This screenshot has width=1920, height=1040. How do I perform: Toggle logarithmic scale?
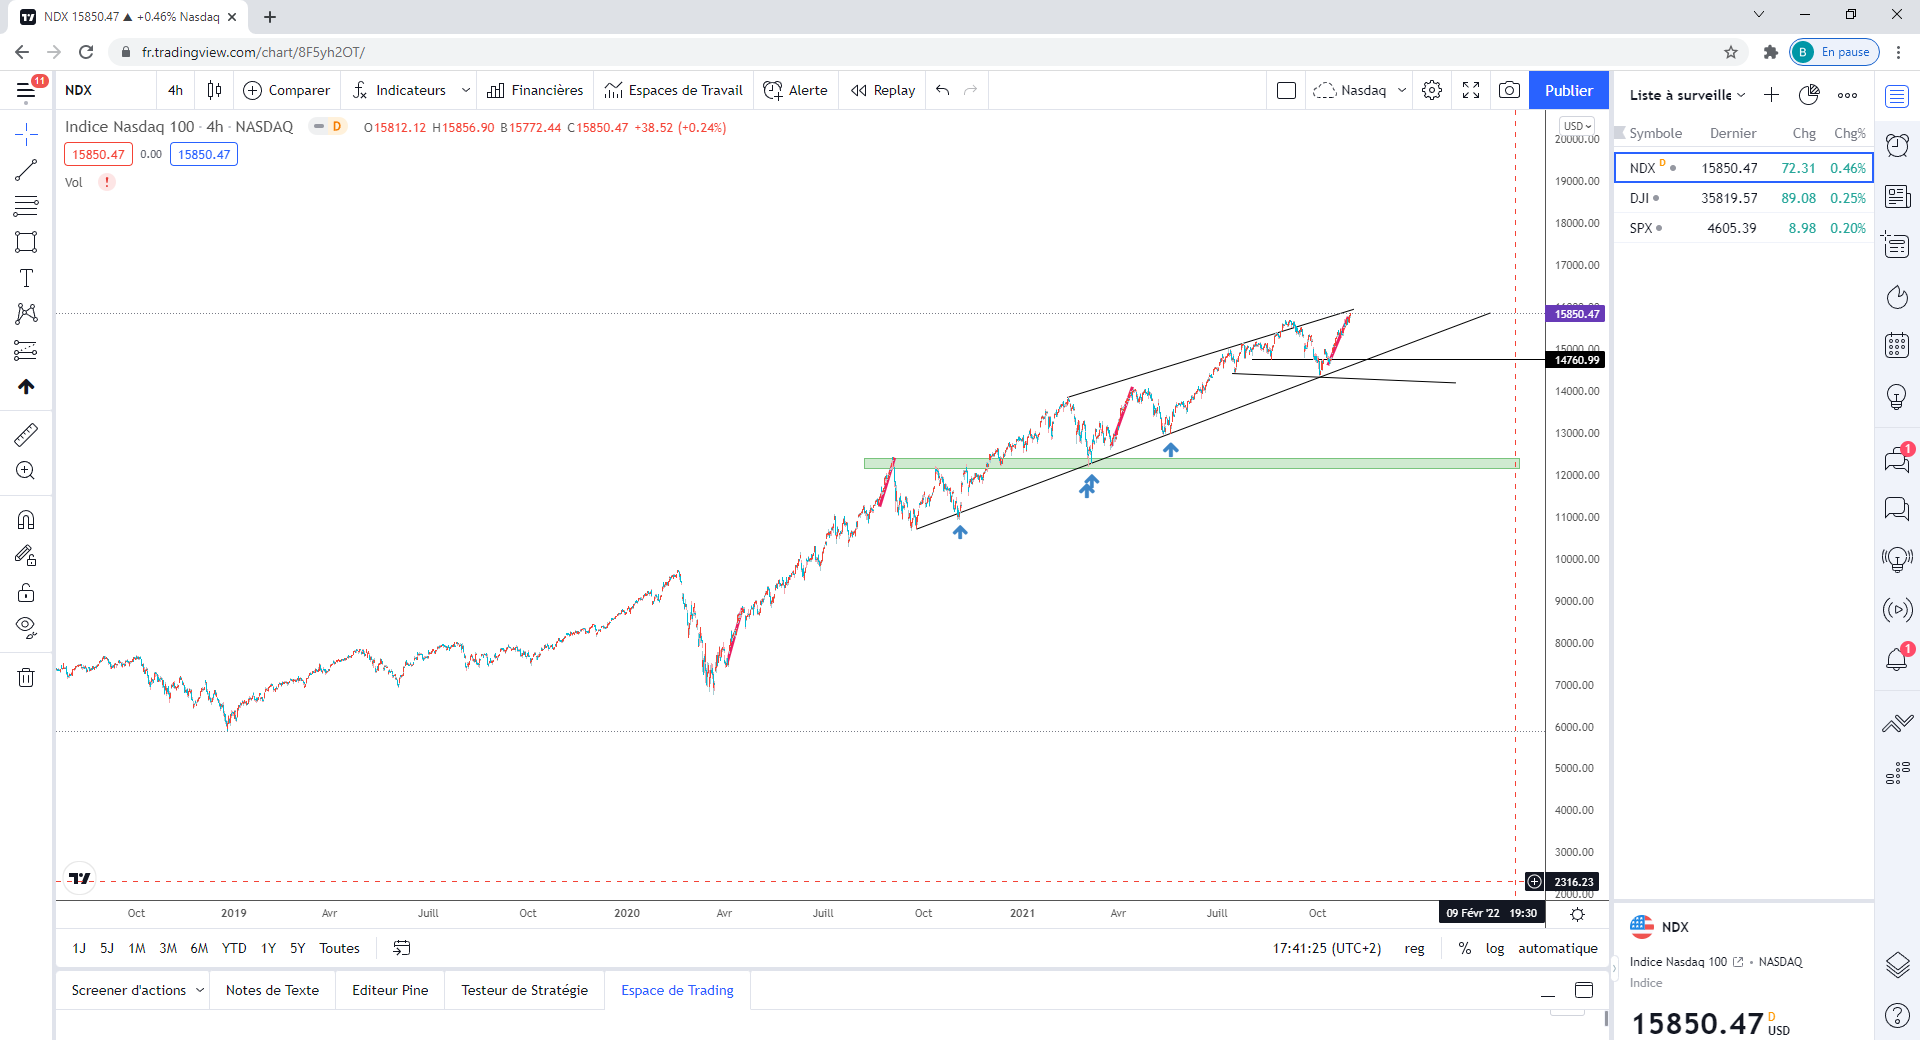pos(1495,948)
